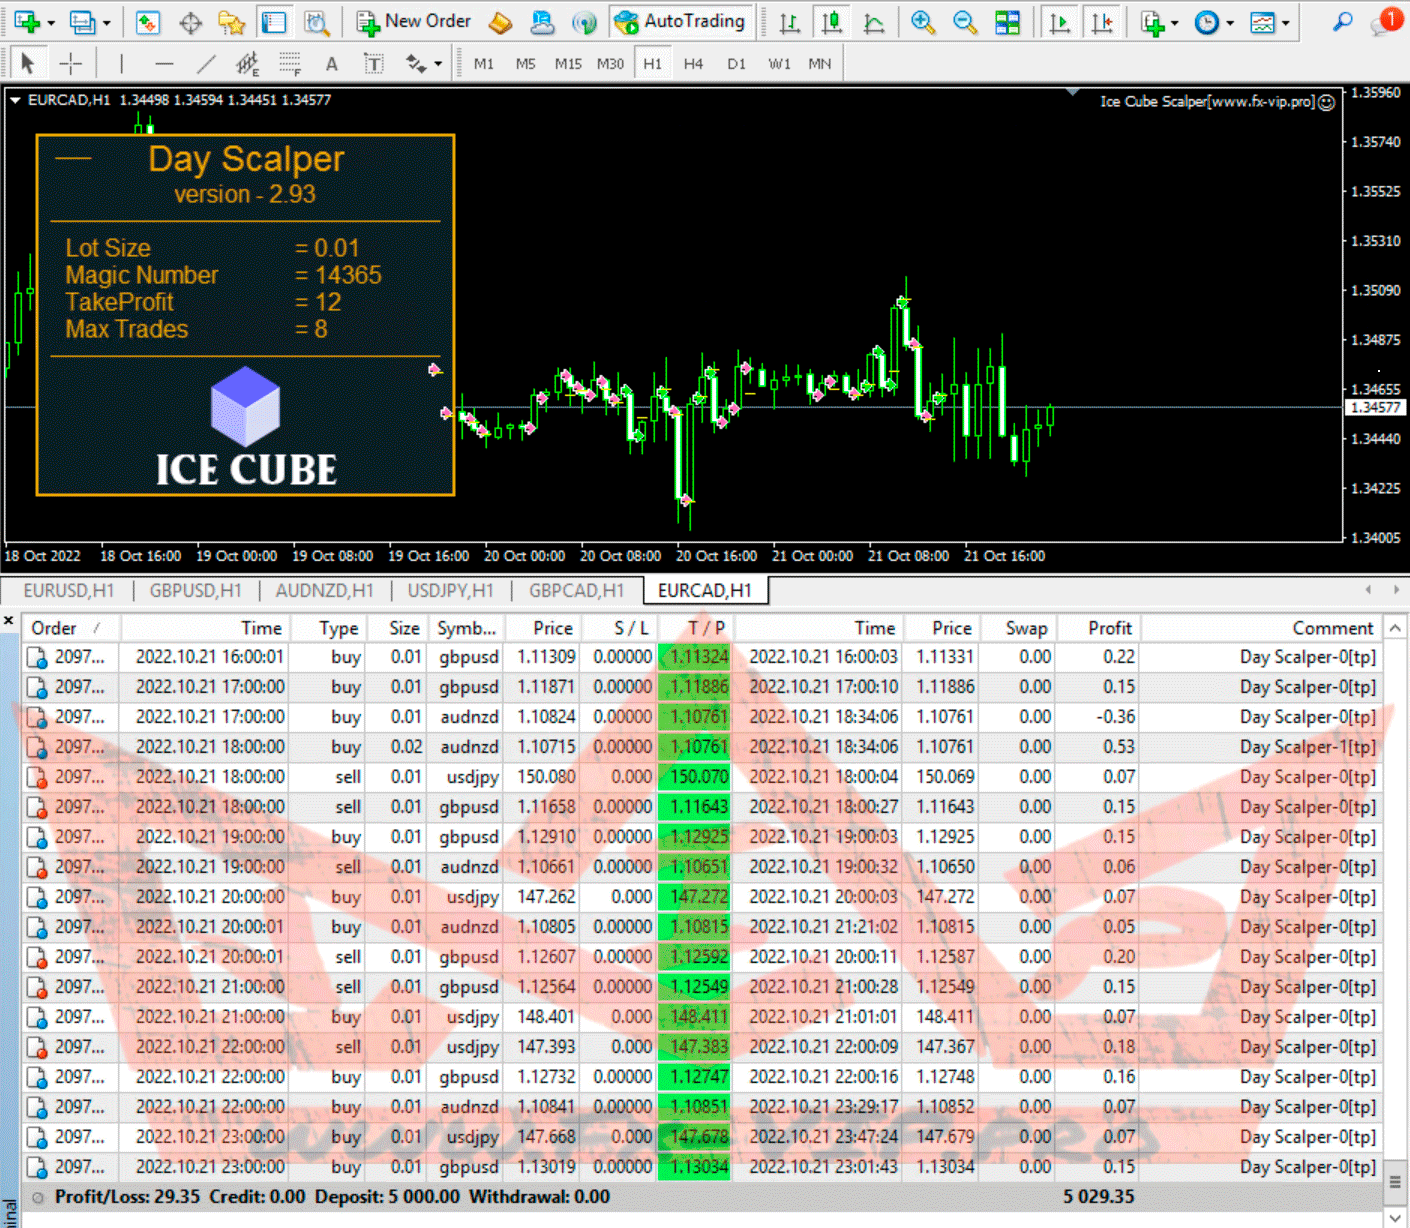
Task: Open the Market Watch window
Action: (147, 22)
